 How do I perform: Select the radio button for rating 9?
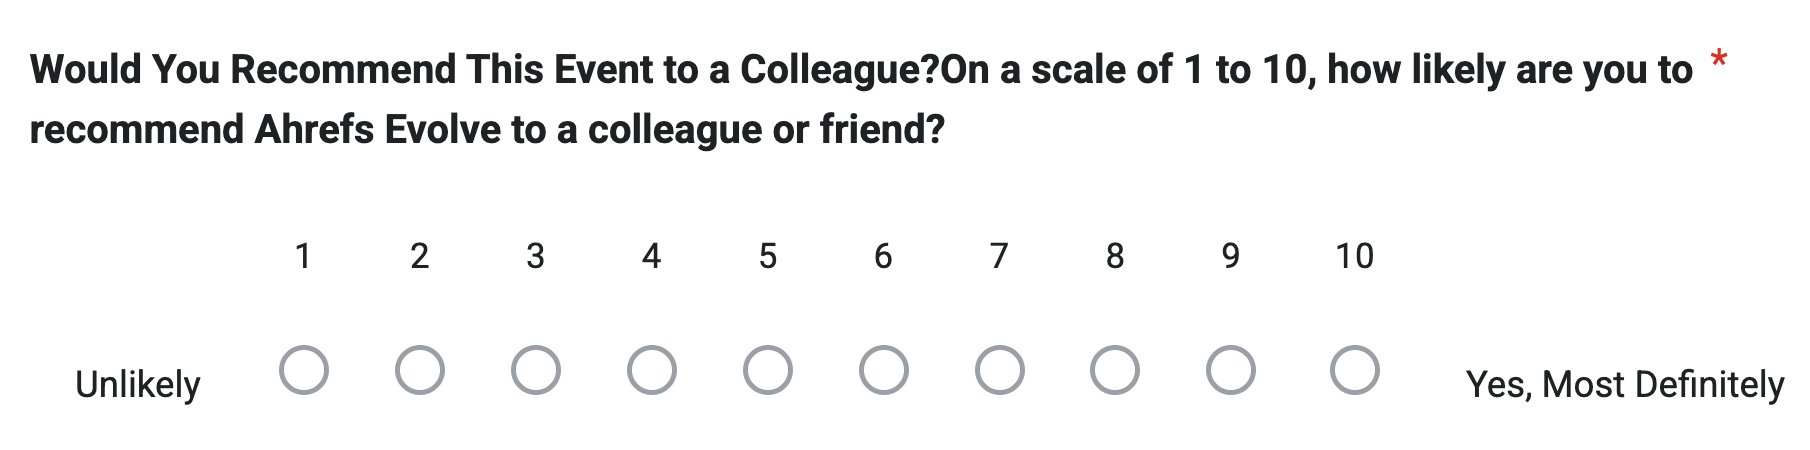coord(1231,371)
